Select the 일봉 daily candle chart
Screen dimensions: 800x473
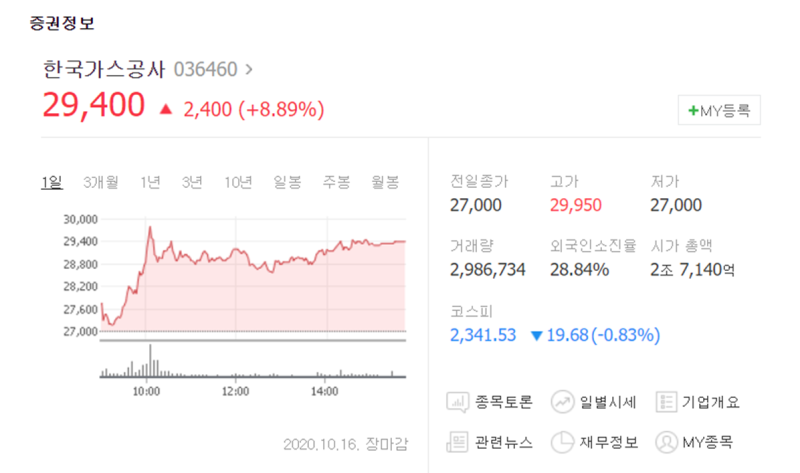click(287, 182)
